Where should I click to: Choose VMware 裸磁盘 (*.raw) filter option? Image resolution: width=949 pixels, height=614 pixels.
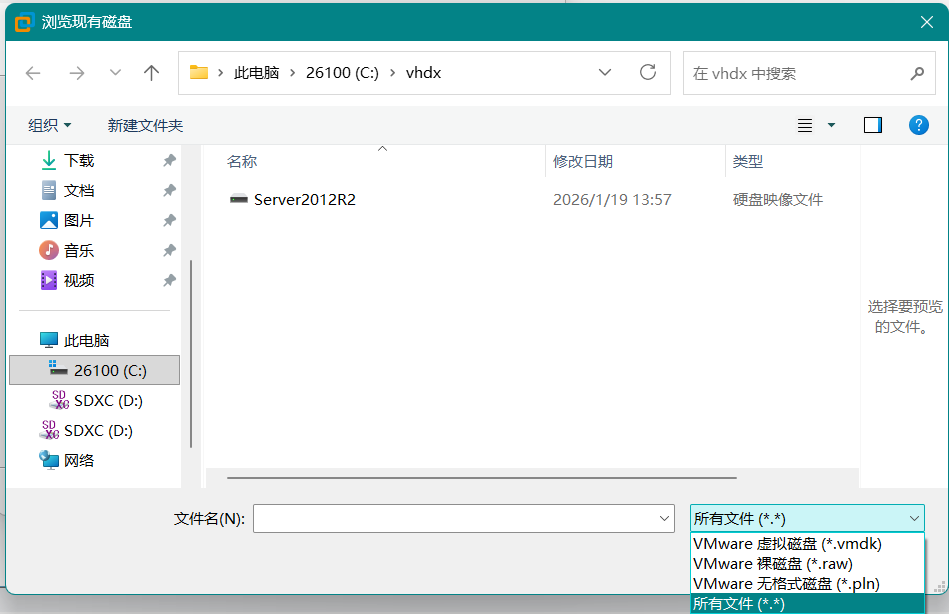[x=772, y=564]
